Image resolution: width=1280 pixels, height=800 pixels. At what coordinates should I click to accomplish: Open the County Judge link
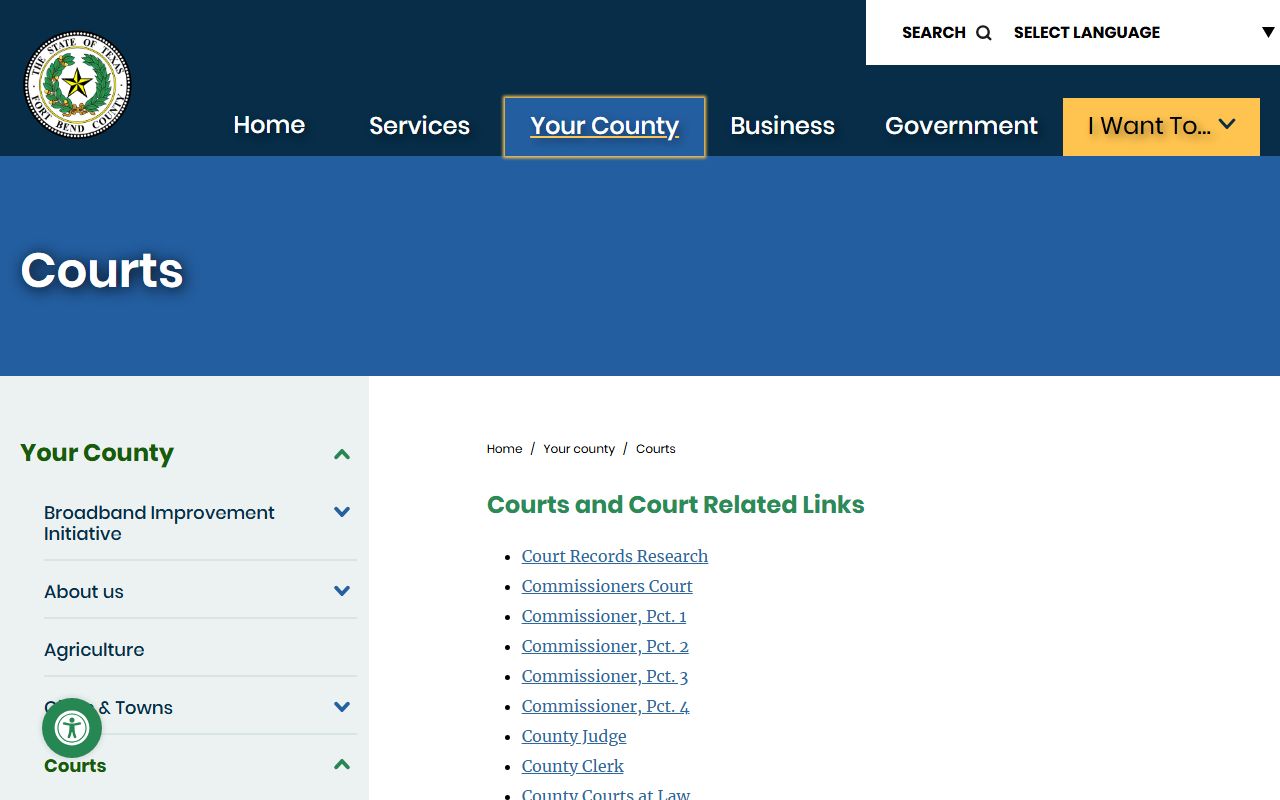click(574, 736)
